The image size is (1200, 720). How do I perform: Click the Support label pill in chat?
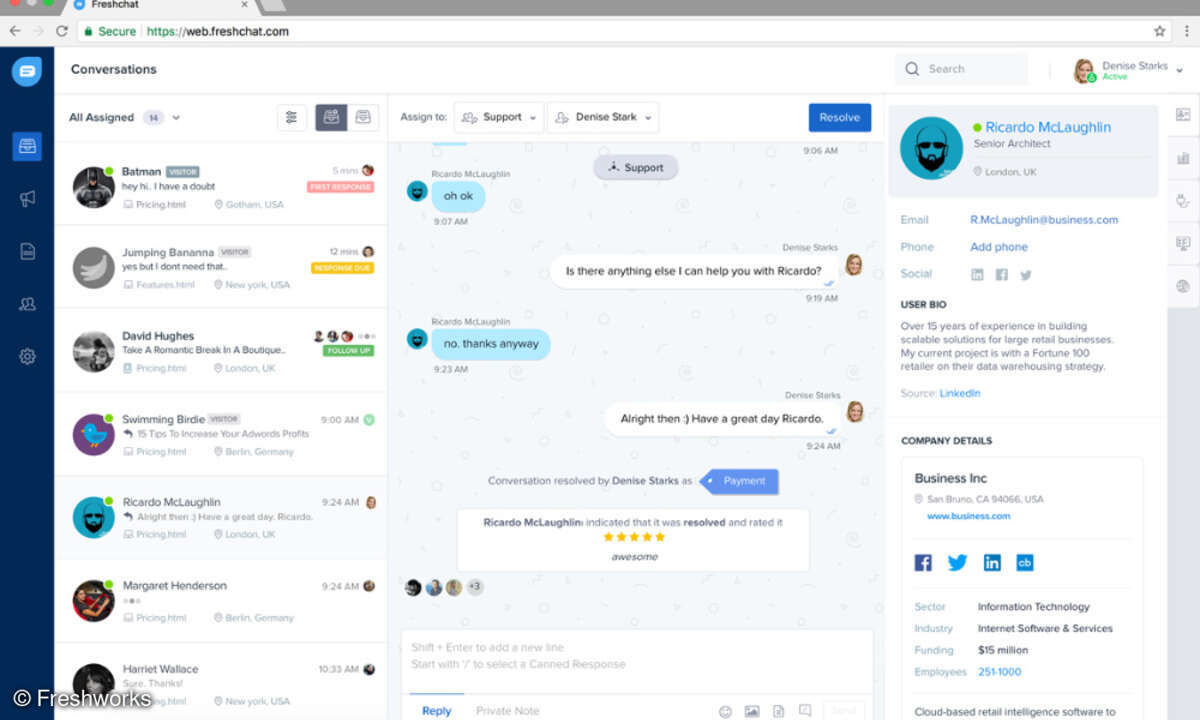click(636, 167)
